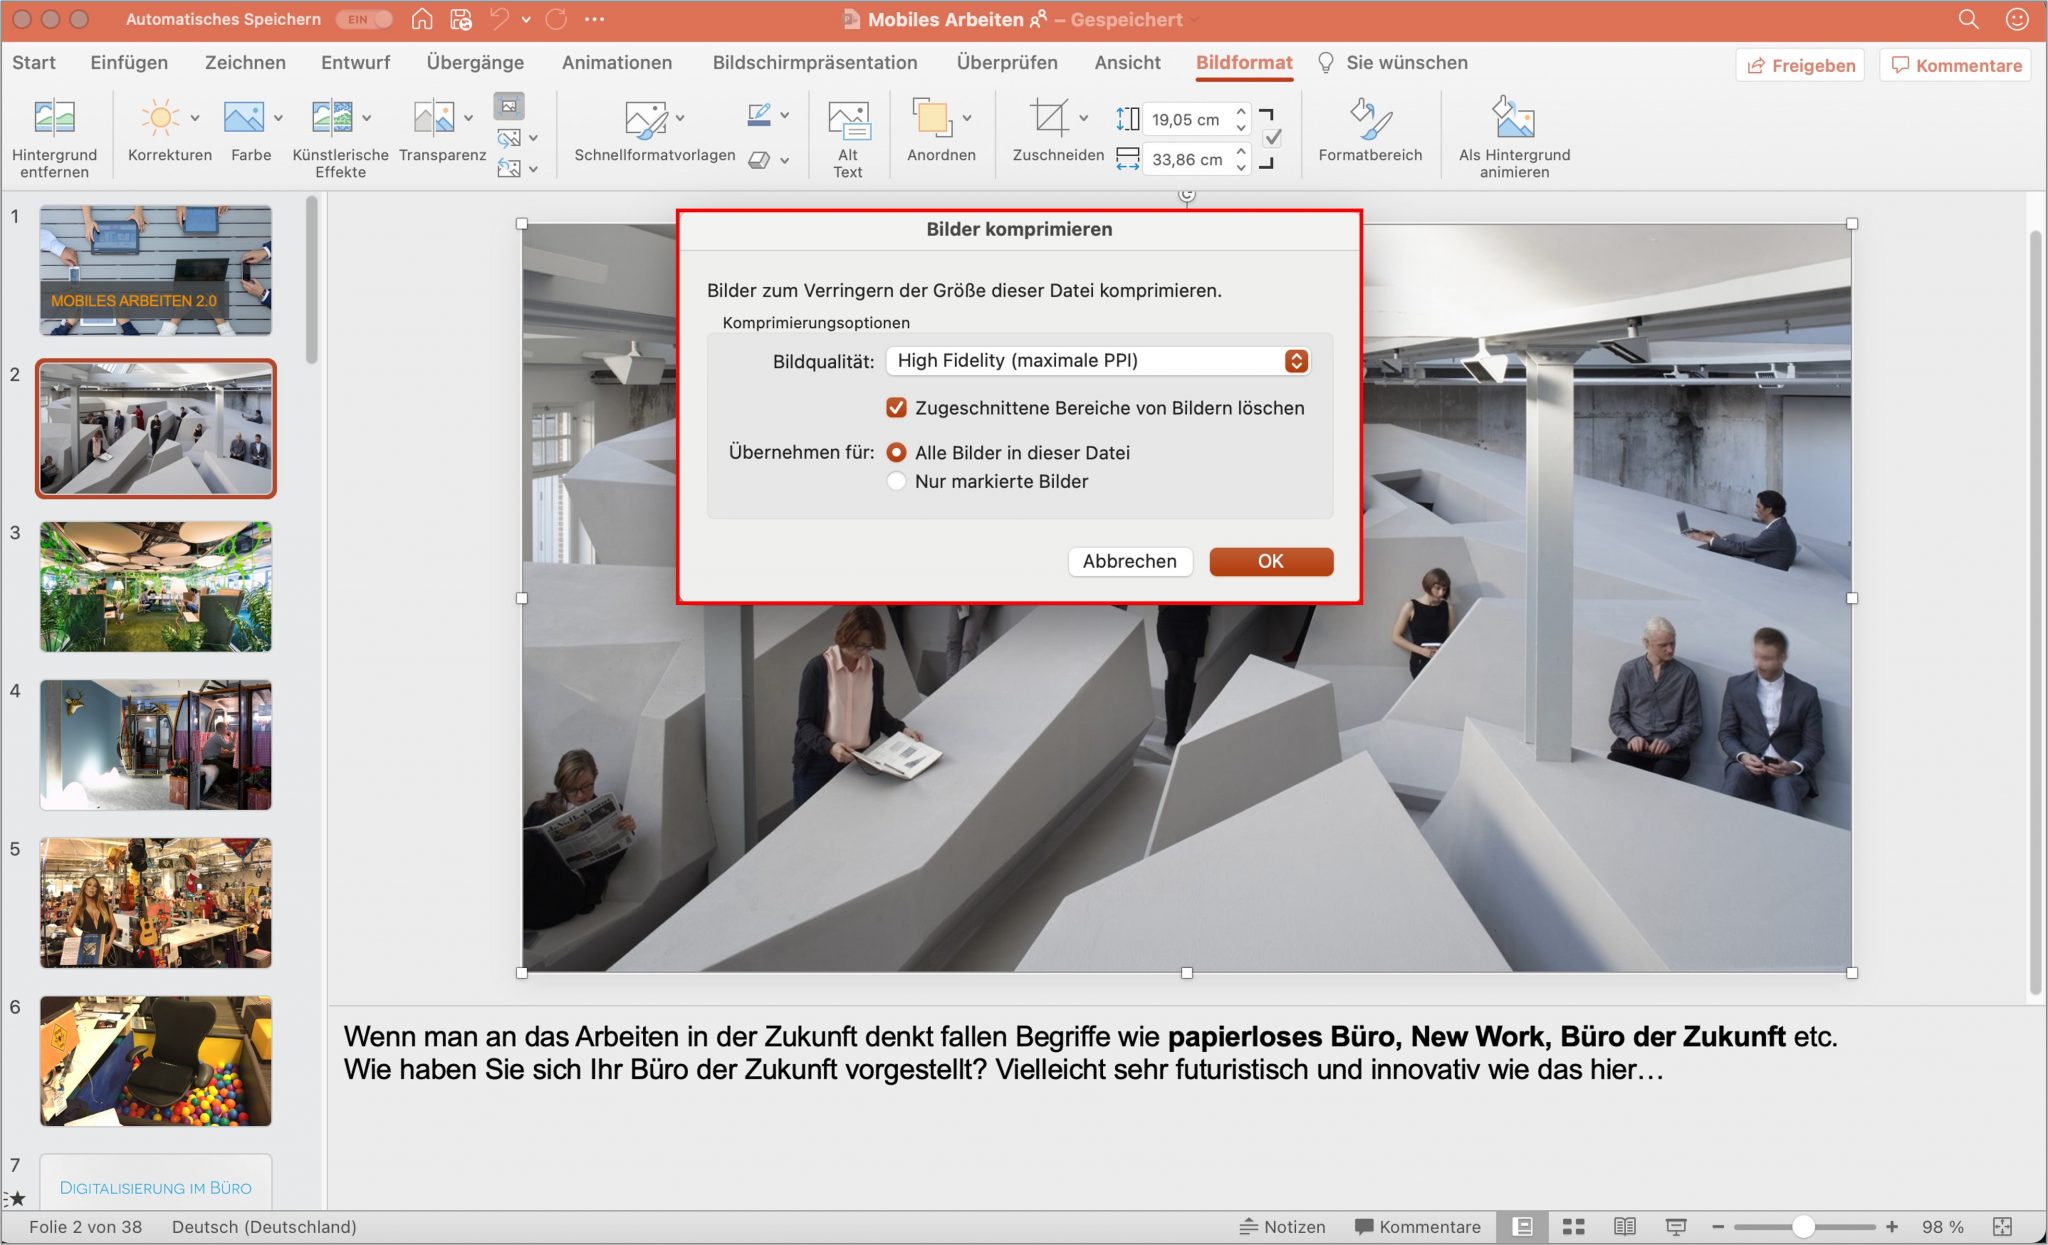2048x1245 pixels.
Task: Adjust the zoom slider
Action: click(1805, 1227)
